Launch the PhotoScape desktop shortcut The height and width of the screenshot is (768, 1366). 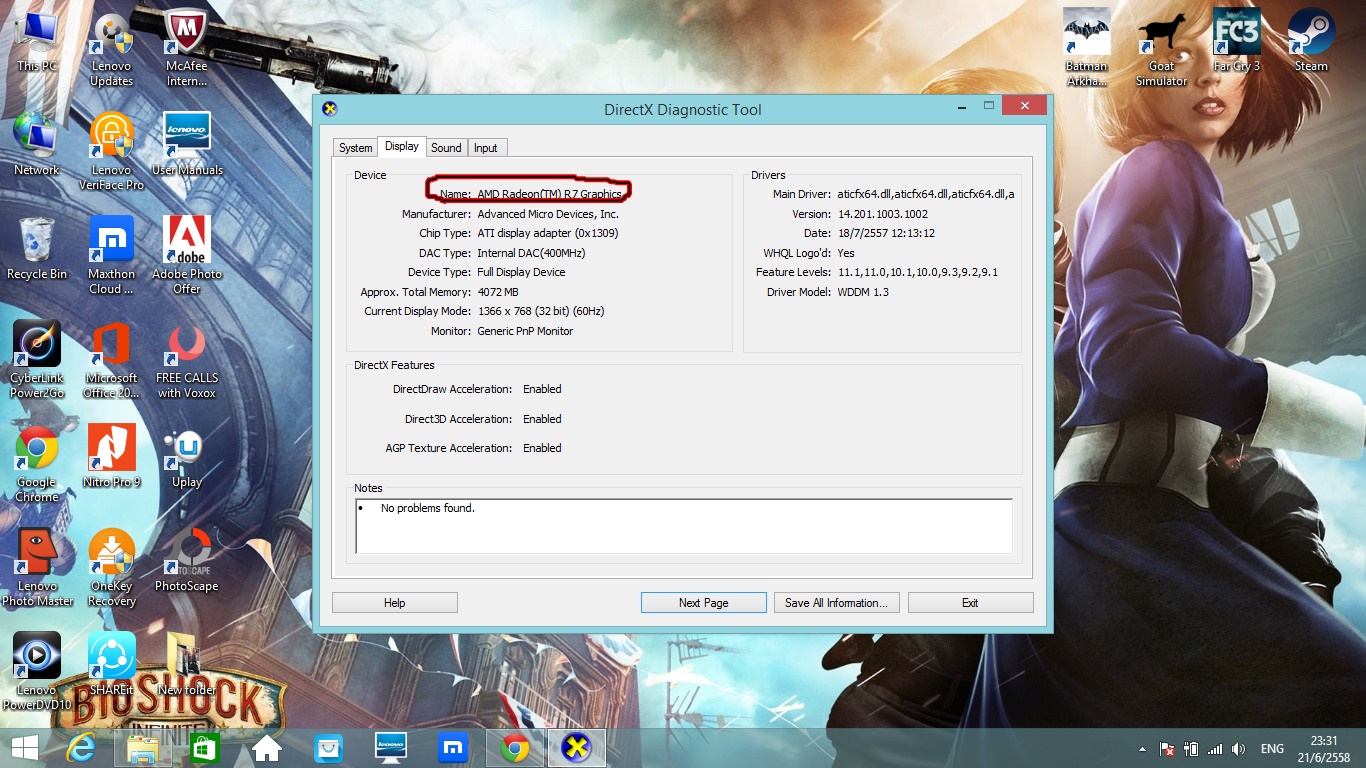187,561
